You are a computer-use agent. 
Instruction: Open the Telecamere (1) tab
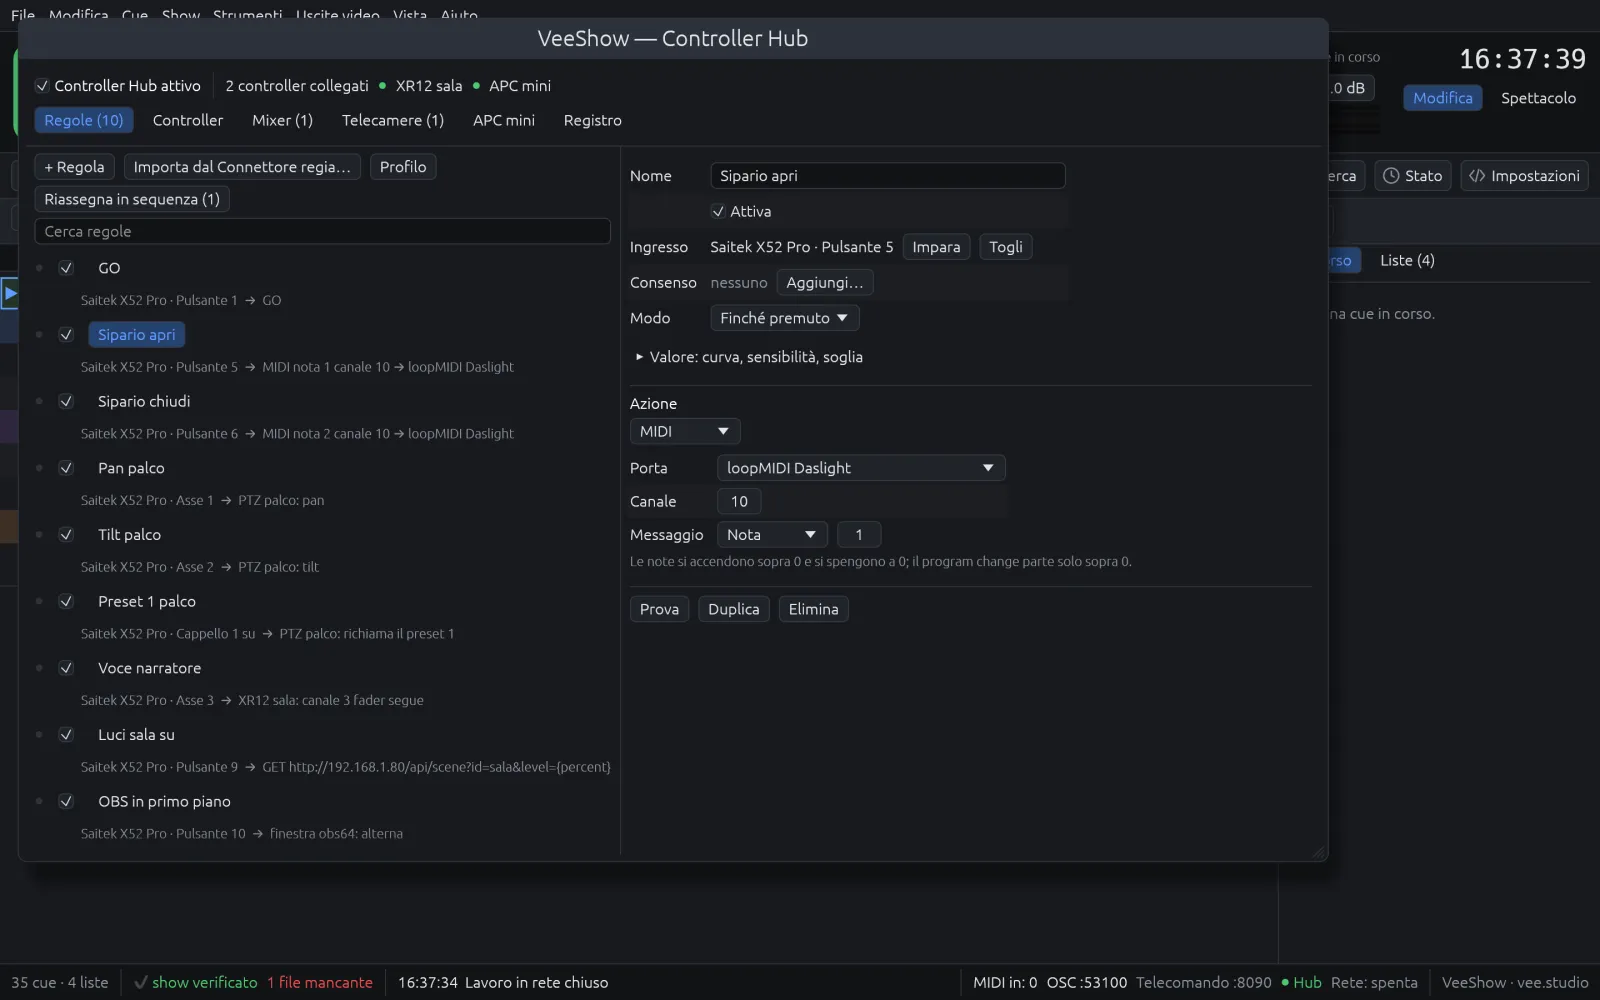tap(393, 120)
